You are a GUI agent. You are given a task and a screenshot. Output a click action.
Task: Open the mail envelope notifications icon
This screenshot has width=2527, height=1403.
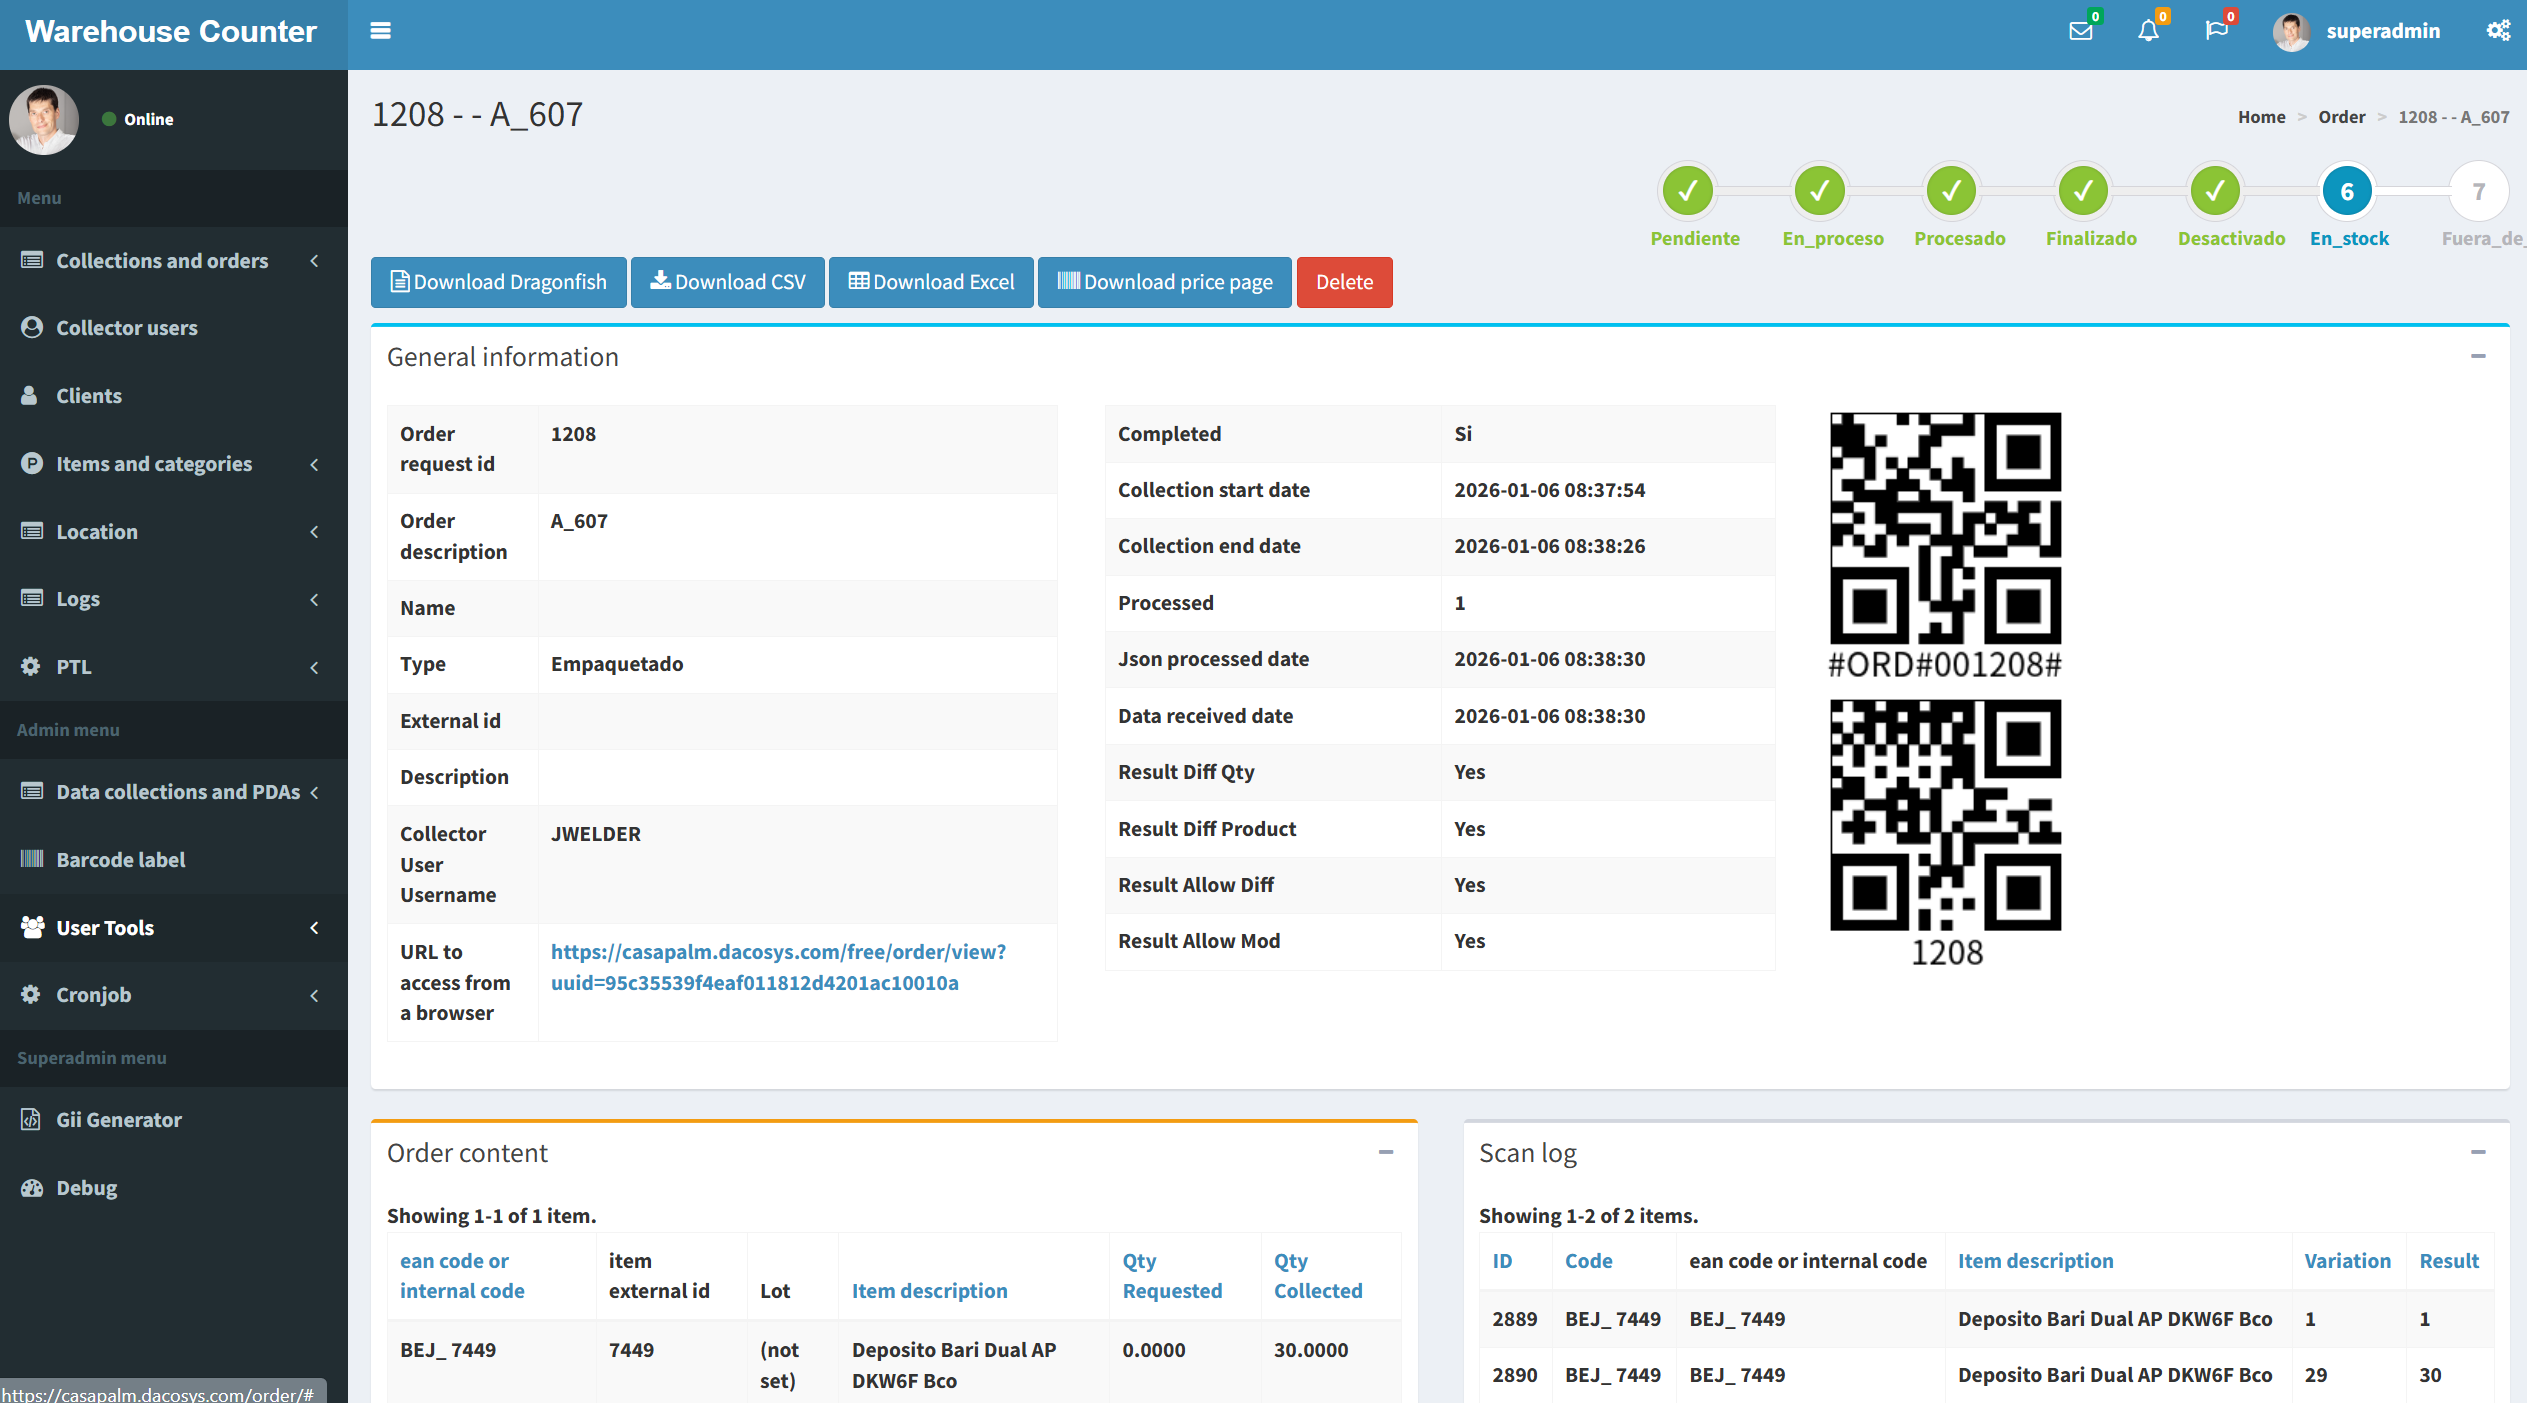(x=2080, y=31)
